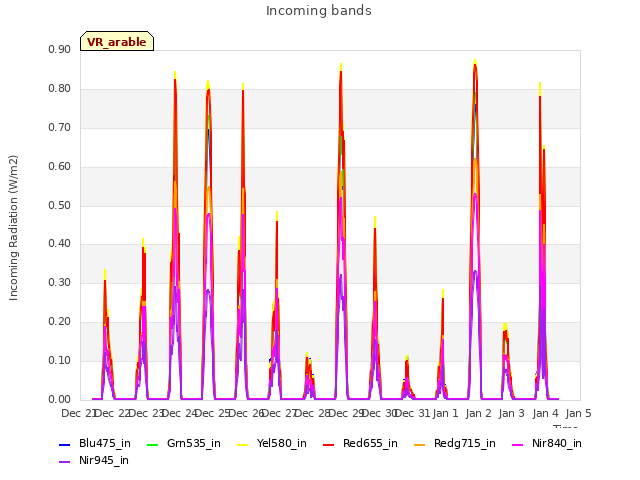Screen dimensions: 640x480
Task: Click the Incoming Radiation (W/m2) axis label
Action: click(13, 228)
